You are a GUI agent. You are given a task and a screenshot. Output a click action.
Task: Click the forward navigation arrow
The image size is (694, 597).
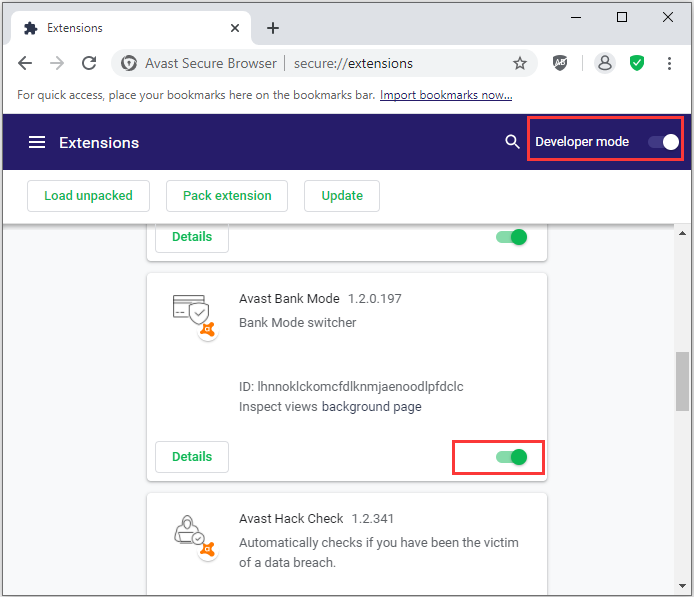(x=57, y=63)
